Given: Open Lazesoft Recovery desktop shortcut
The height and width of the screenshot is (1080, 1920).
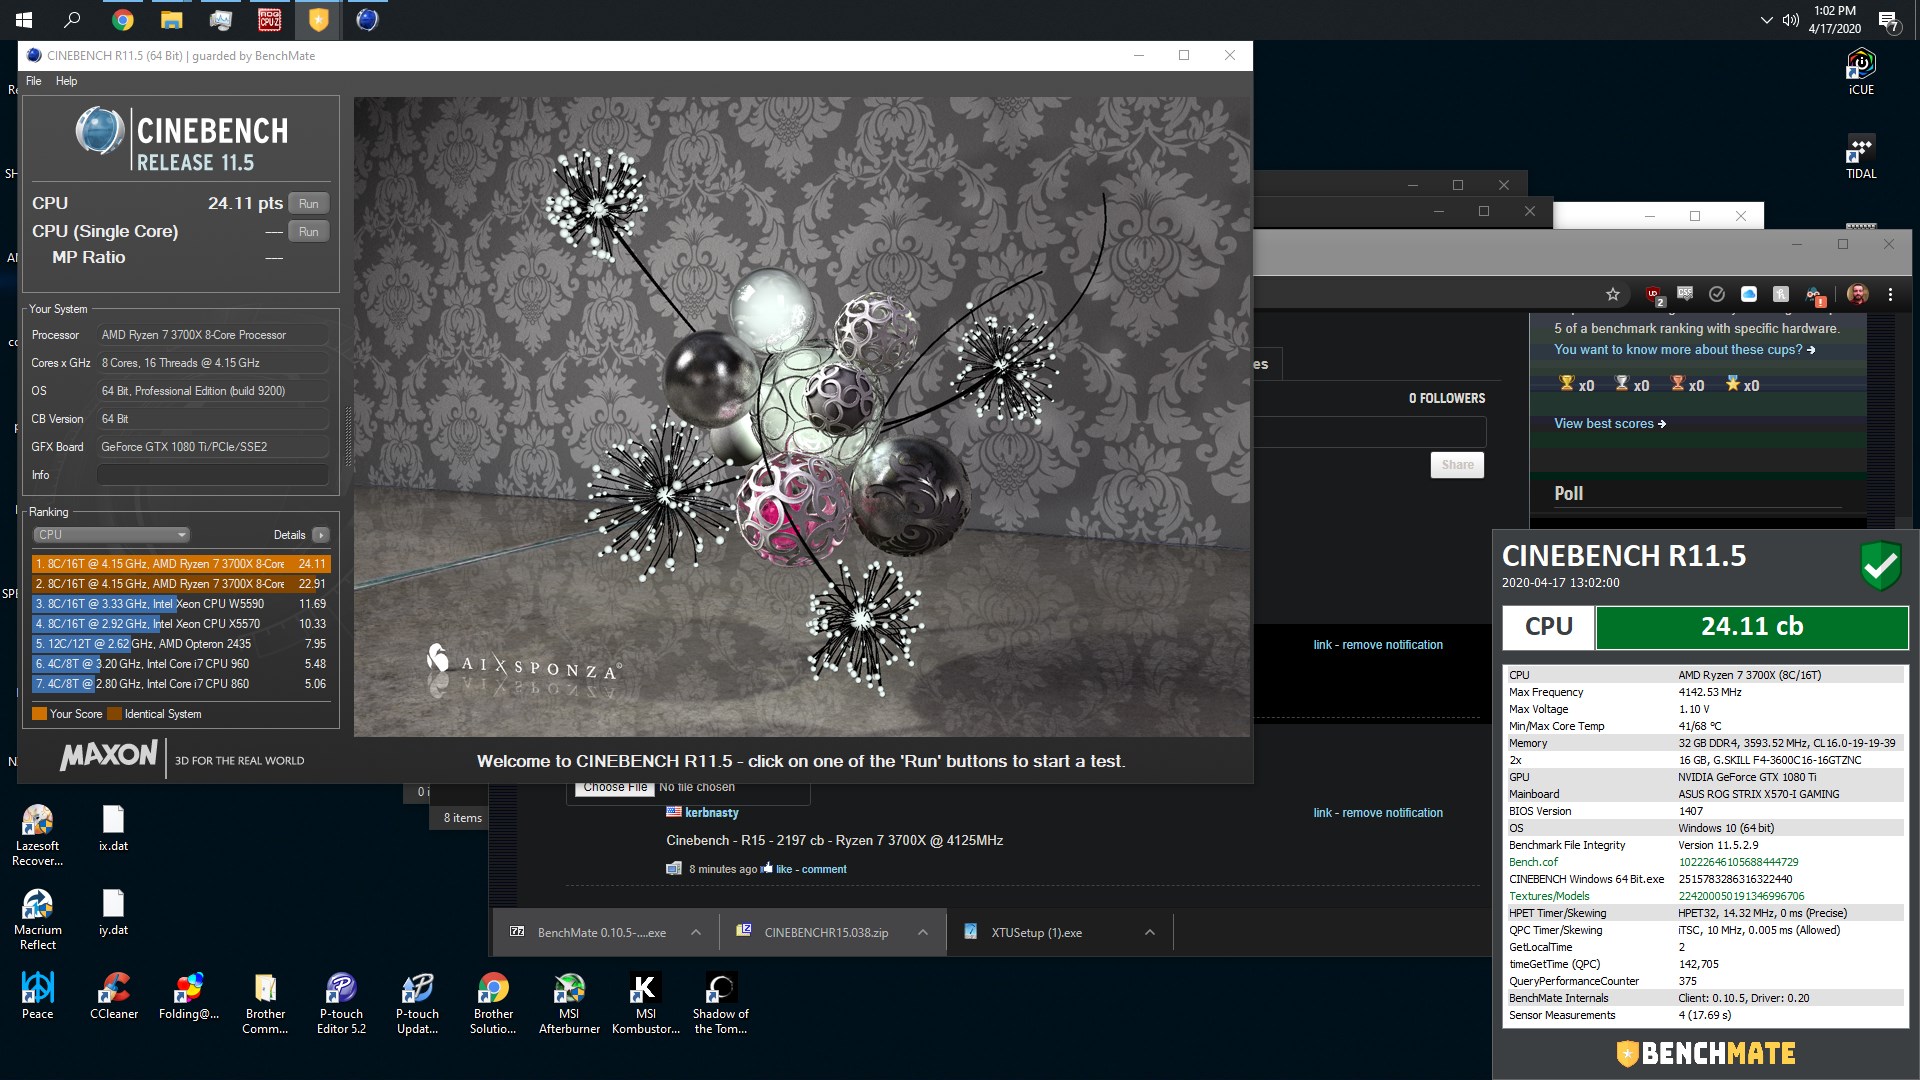Looking at the screenshot, I should coord(38,836).
